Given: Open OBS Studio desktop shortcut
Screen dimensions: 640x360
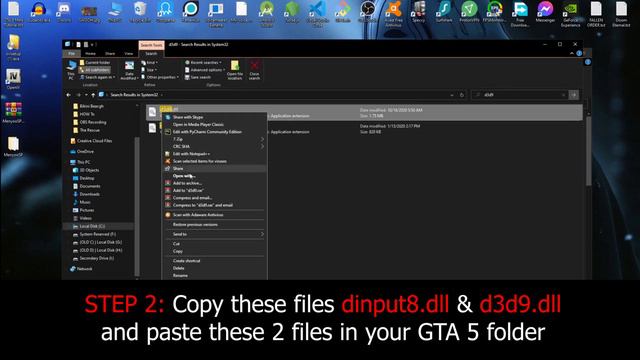Looking at the screenshot, I should pos(368,12).
